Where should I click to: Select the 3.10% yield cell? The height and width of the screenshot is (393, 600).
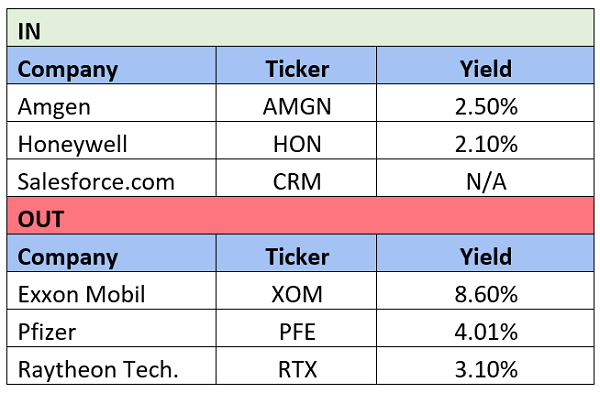(485, 366)
